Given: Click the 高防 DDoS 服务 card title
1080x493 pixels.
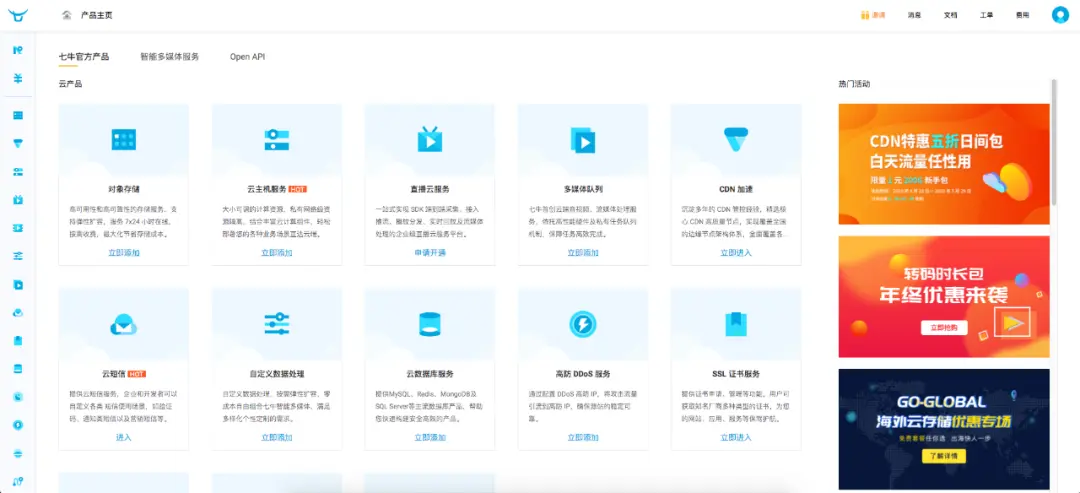Looking at the screenshot, I should (x=583, y=374).
